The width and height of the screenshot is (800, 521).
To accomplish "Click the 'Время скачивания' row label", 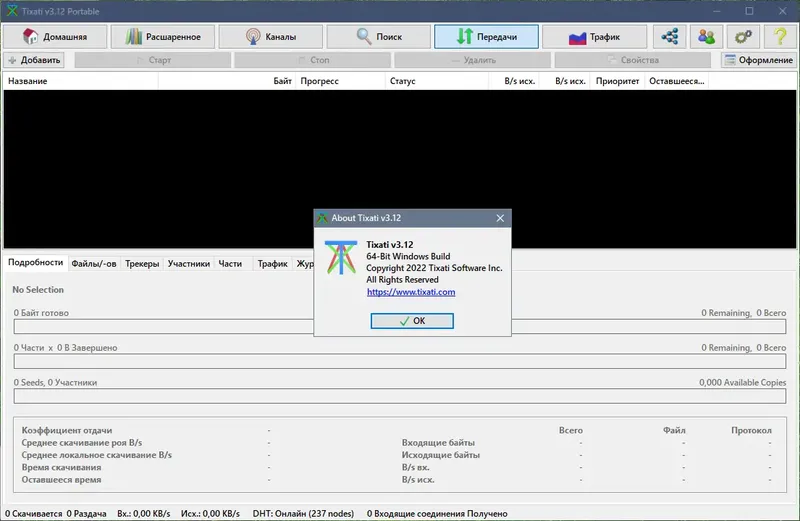I will point(61,467).
